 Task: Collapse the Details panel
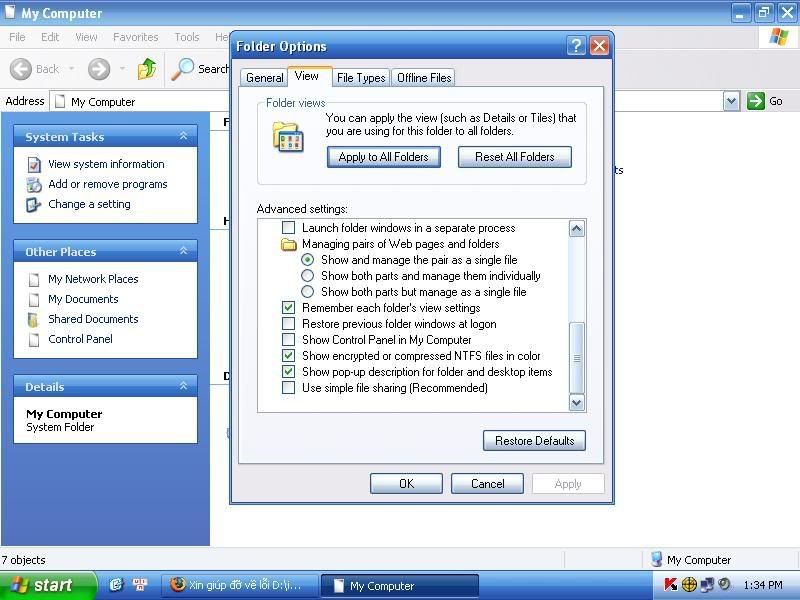click(183, 386)
